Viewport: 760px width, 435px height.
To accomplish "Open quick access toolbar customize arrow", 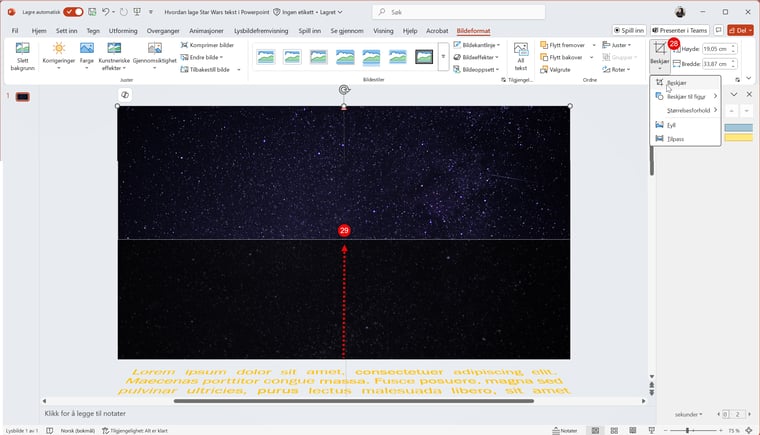I will 151,12.
